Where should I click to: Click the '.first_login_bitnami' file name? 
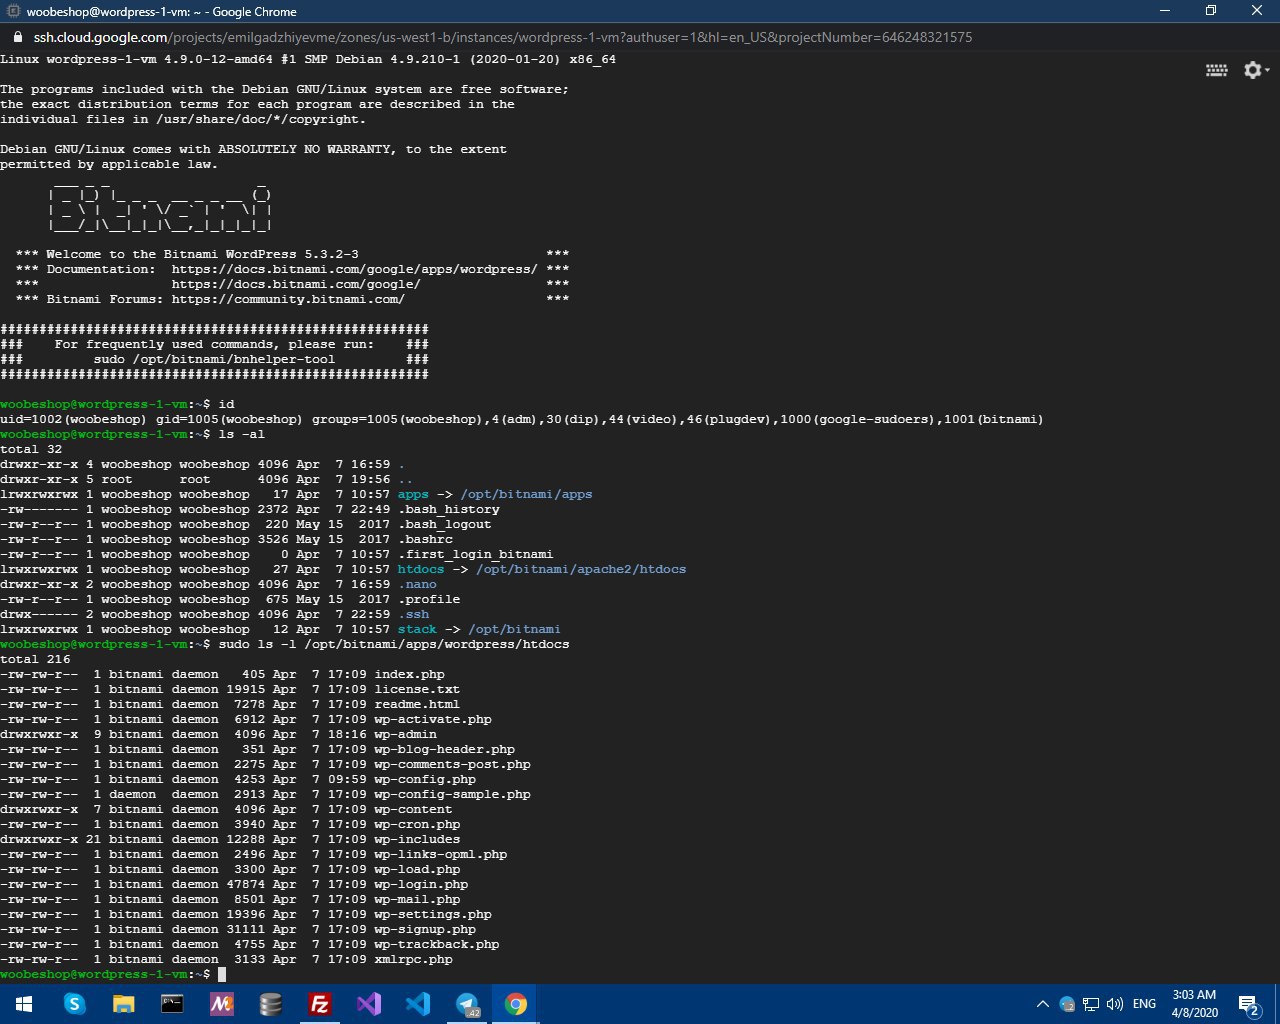point(475,554)
